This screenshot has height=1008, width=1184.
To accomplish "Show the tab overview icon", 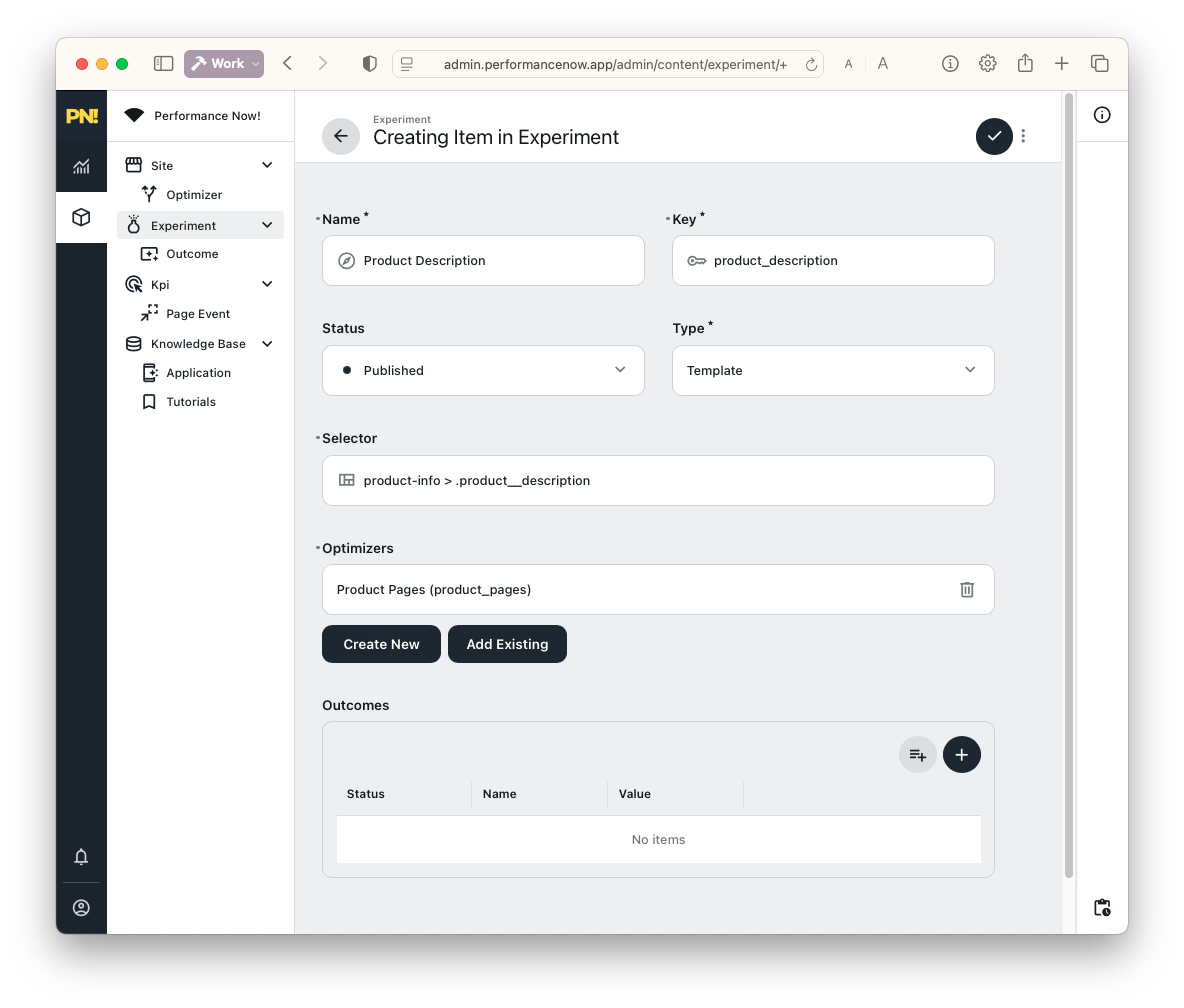I will 1099,64.
